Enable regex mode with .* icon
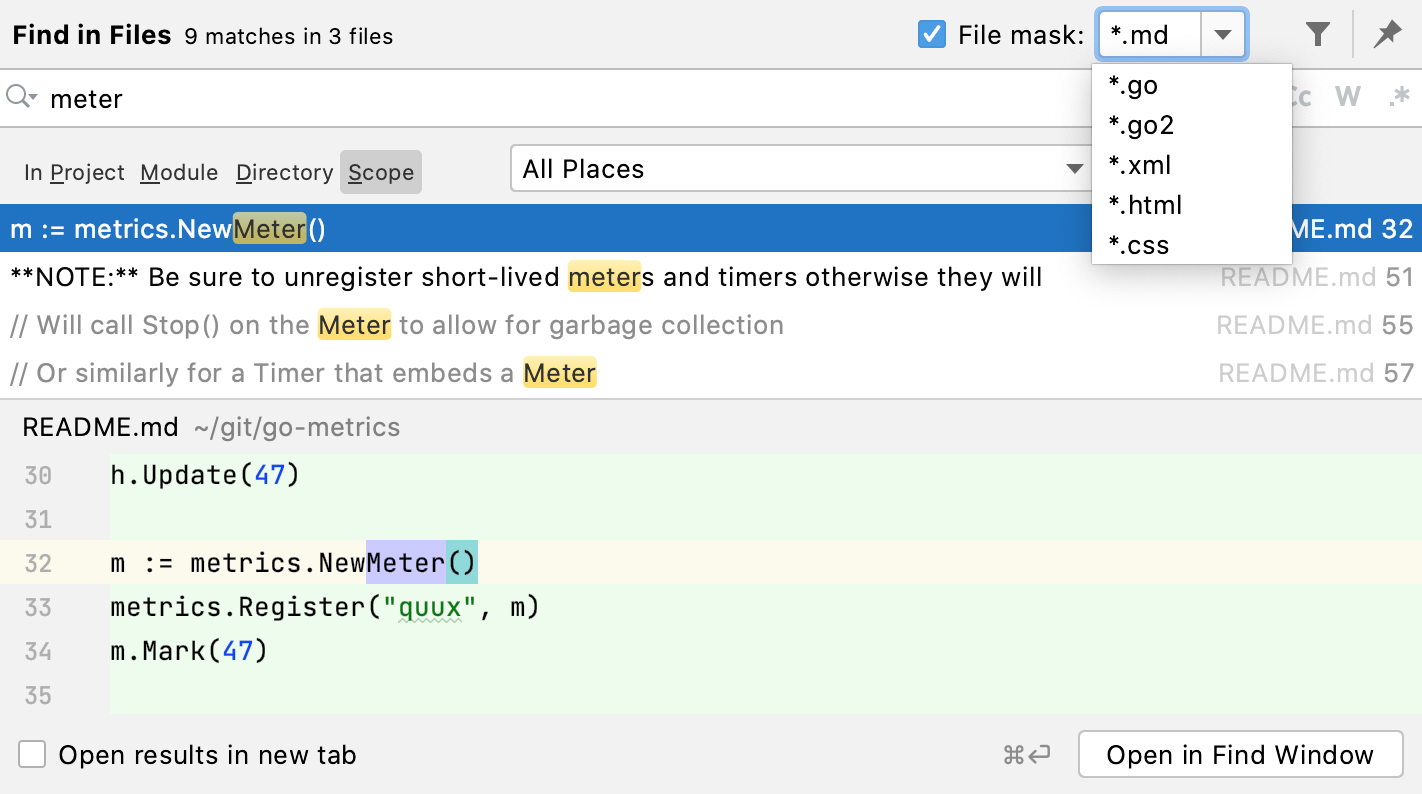Screen dimensions: 1422x794 coord(1398,97)
